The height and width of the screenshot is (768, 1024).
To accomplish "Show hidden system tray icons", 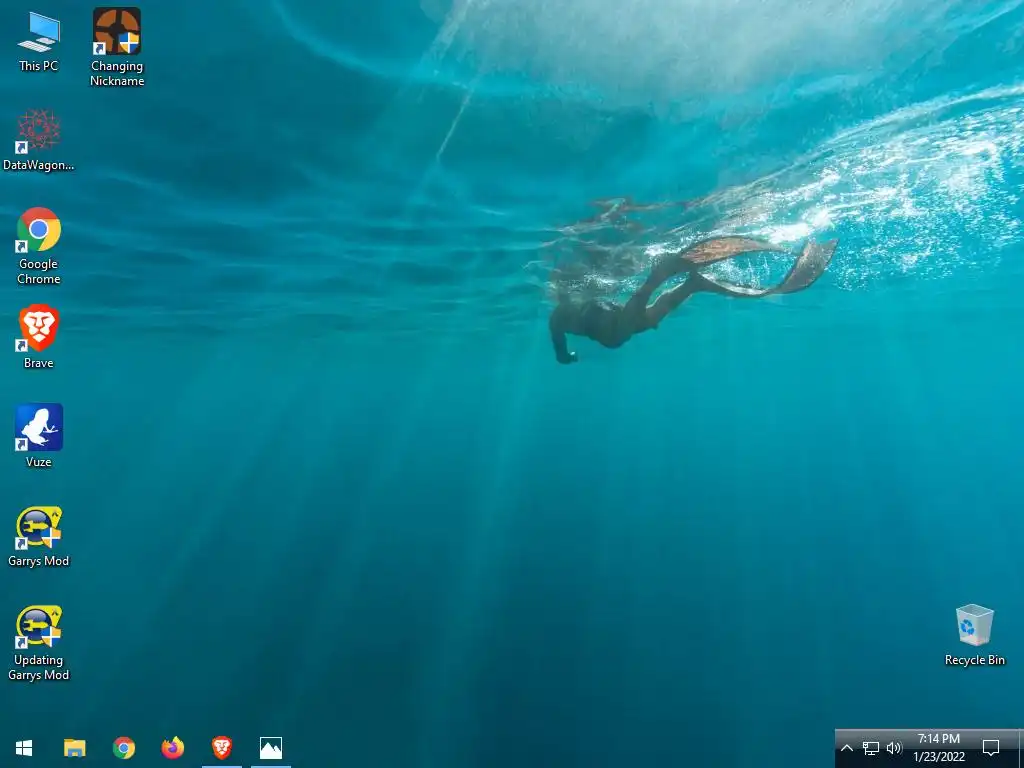I will coord(846,748).
